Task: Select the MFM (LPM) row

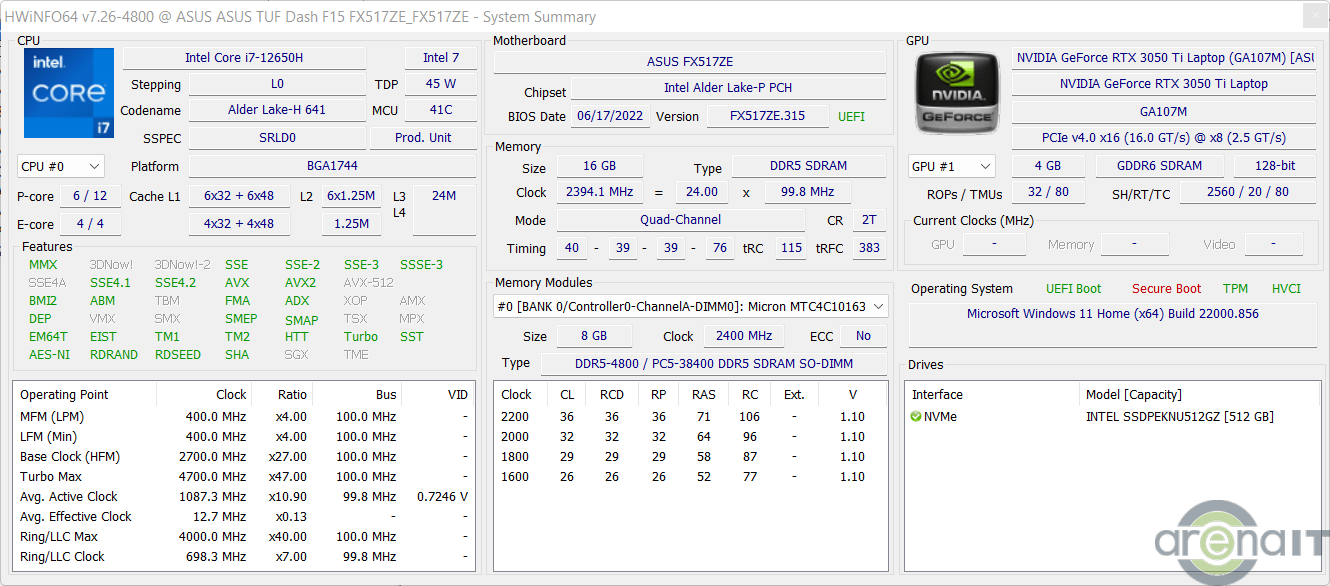Action: coord(243,417)
